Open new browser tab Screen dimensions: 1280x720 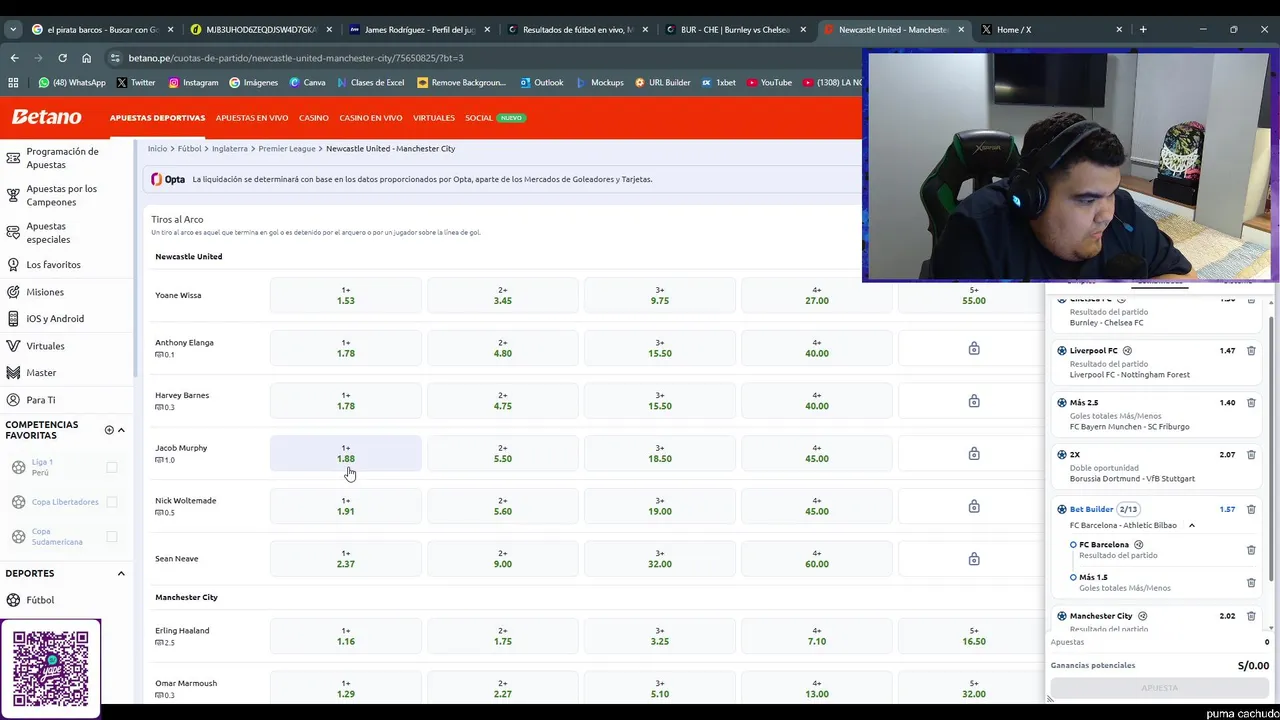click(1143, 29)
